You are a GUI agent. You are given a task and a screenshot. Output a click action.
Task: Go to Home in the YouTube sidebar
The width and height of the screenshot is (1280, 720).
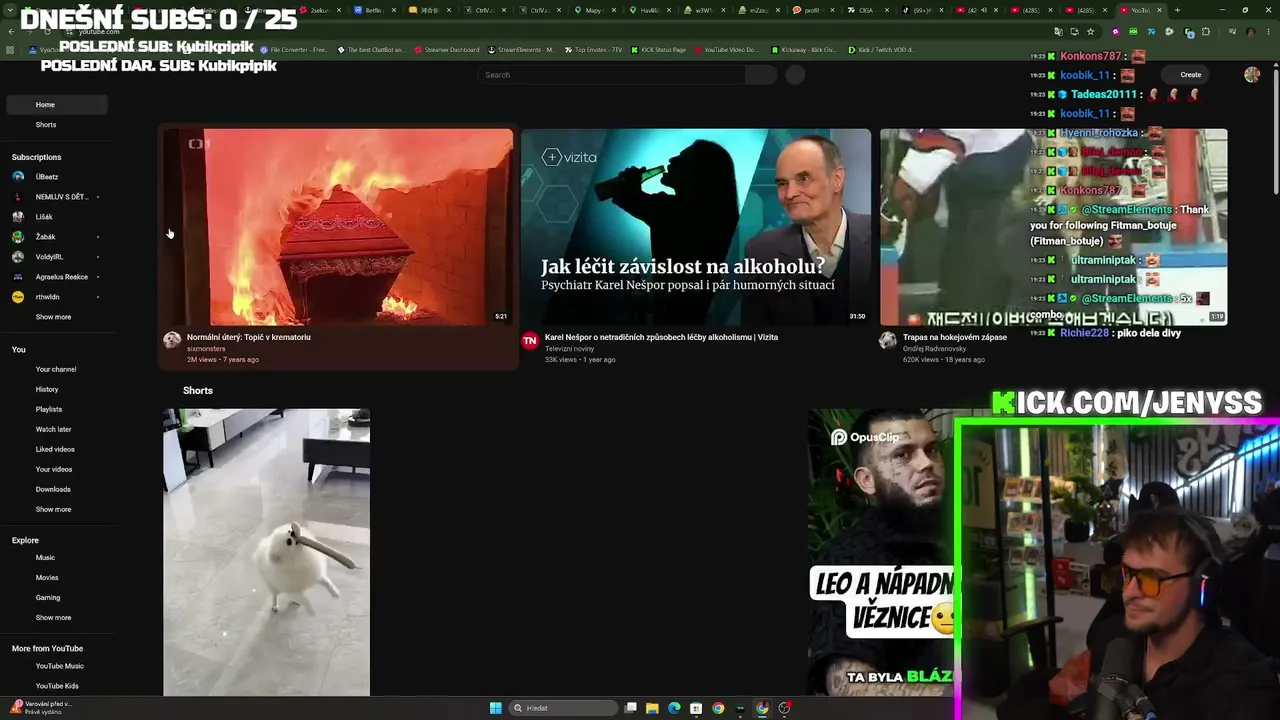tap(57, 105)
